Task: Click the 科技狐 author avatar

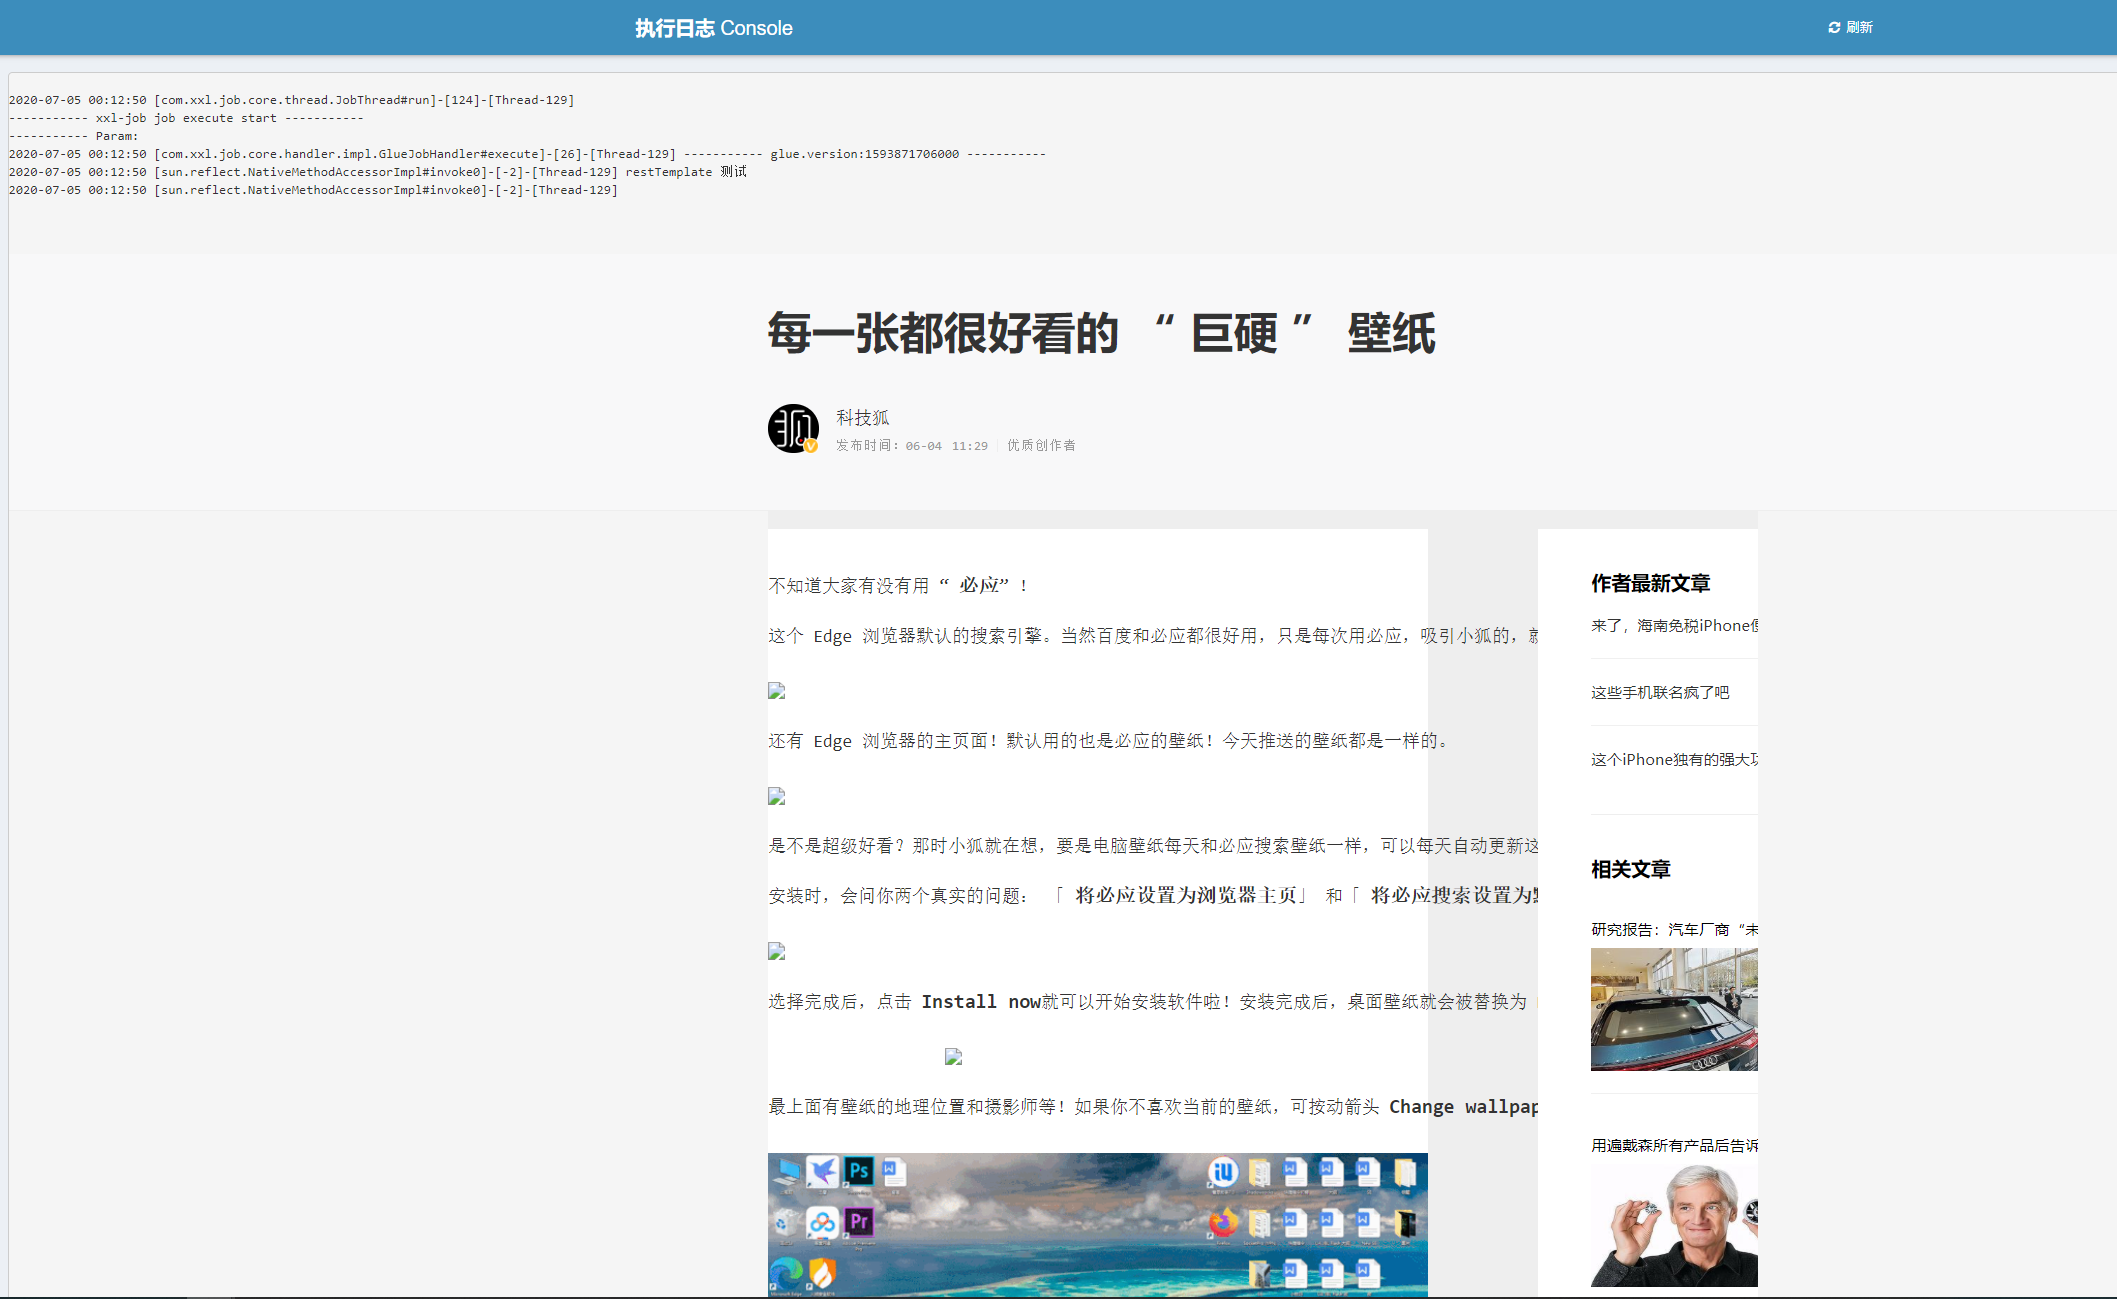Action: click(793, 429)
